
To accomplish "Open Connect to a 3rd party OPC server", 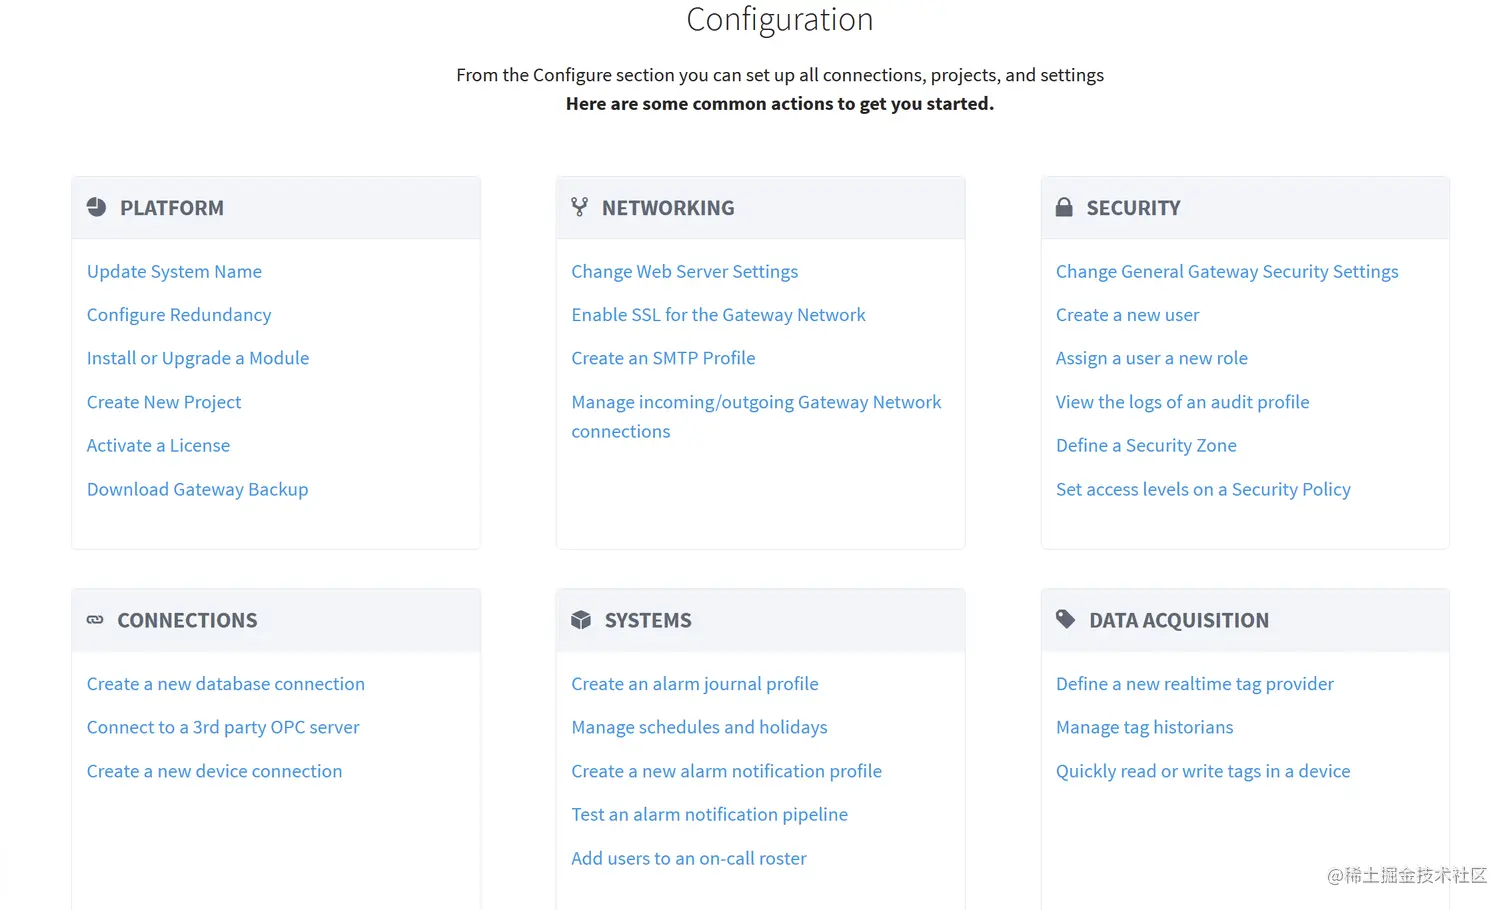I will coord(223,727).
